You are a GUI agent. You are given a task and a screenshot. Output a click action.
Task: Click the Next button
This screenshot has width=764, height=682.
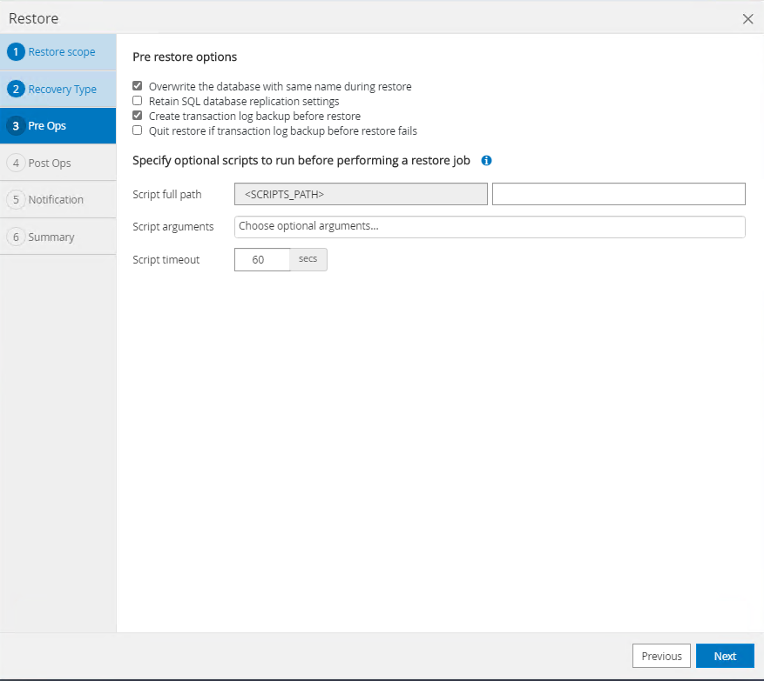pyautogui.click(x=725, y=656)
